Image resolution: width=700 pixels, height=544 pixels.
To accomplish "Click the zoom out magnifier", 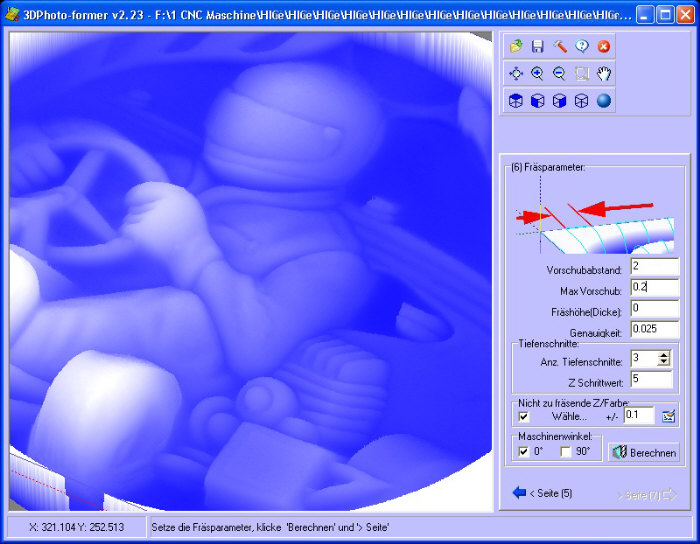I will pyautogui.click(x=560, y=73).
